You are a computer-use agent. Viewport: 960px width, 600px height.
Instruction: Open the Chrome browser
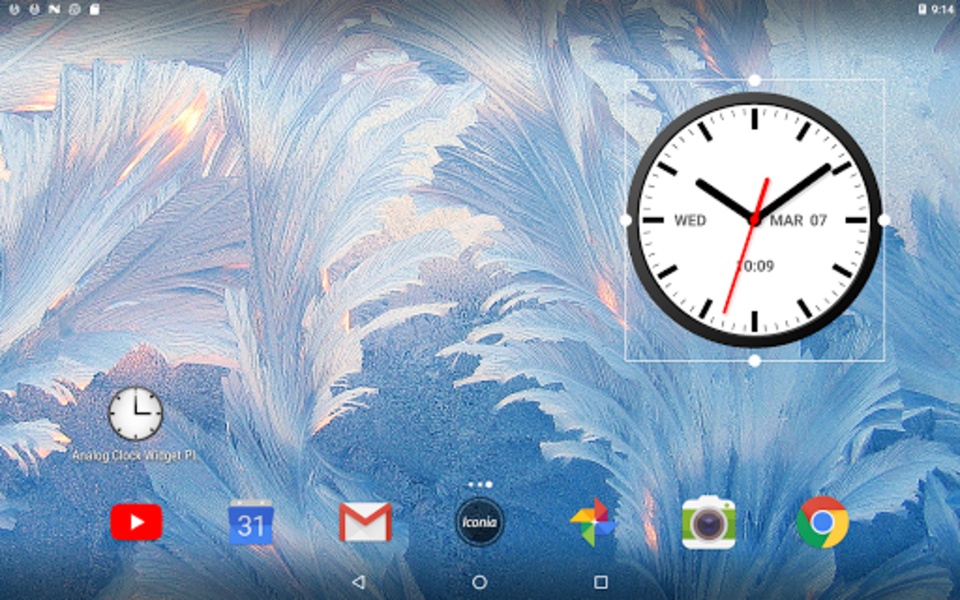click(822, 522)
